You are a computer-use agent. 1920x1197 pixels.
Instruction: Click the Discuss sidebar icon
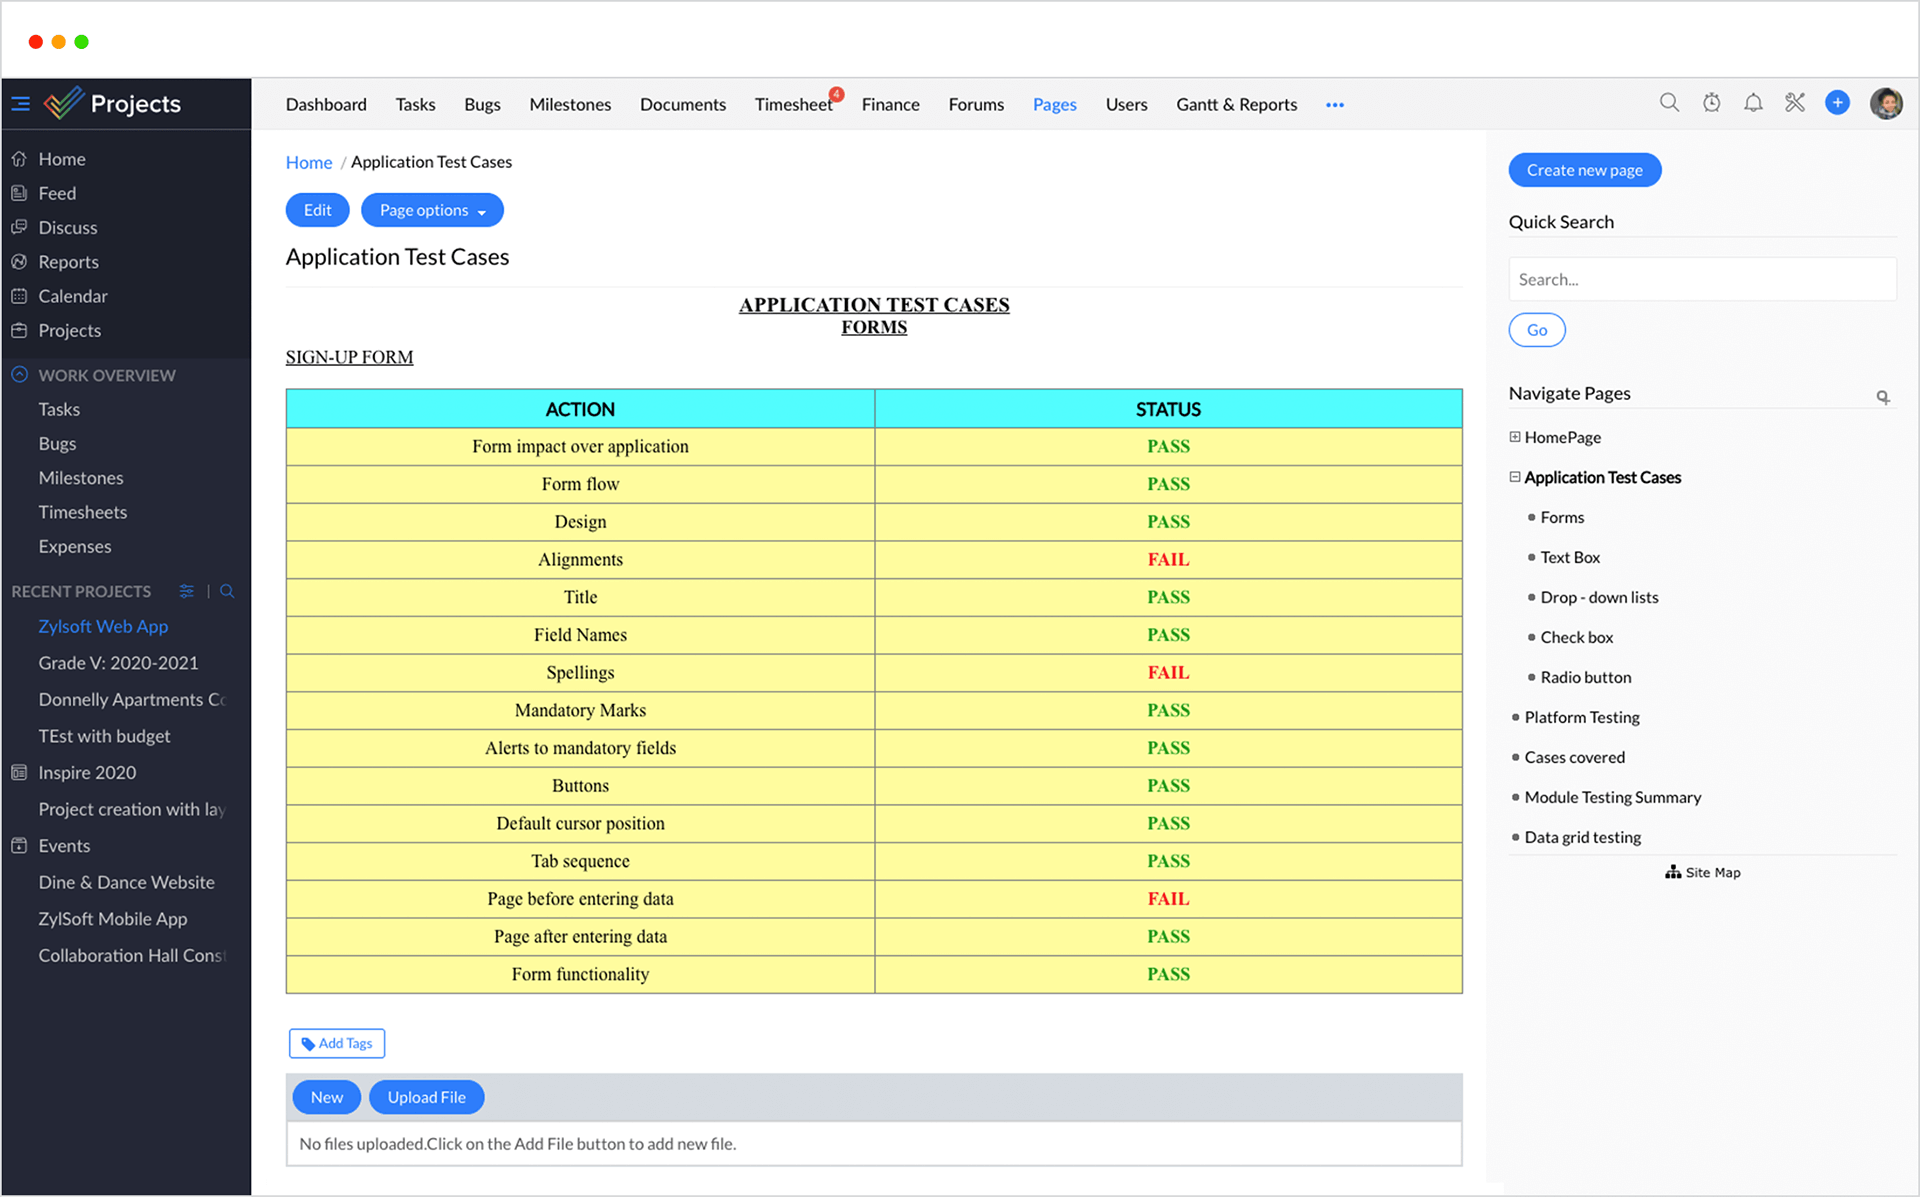click(x=19, y=227)
